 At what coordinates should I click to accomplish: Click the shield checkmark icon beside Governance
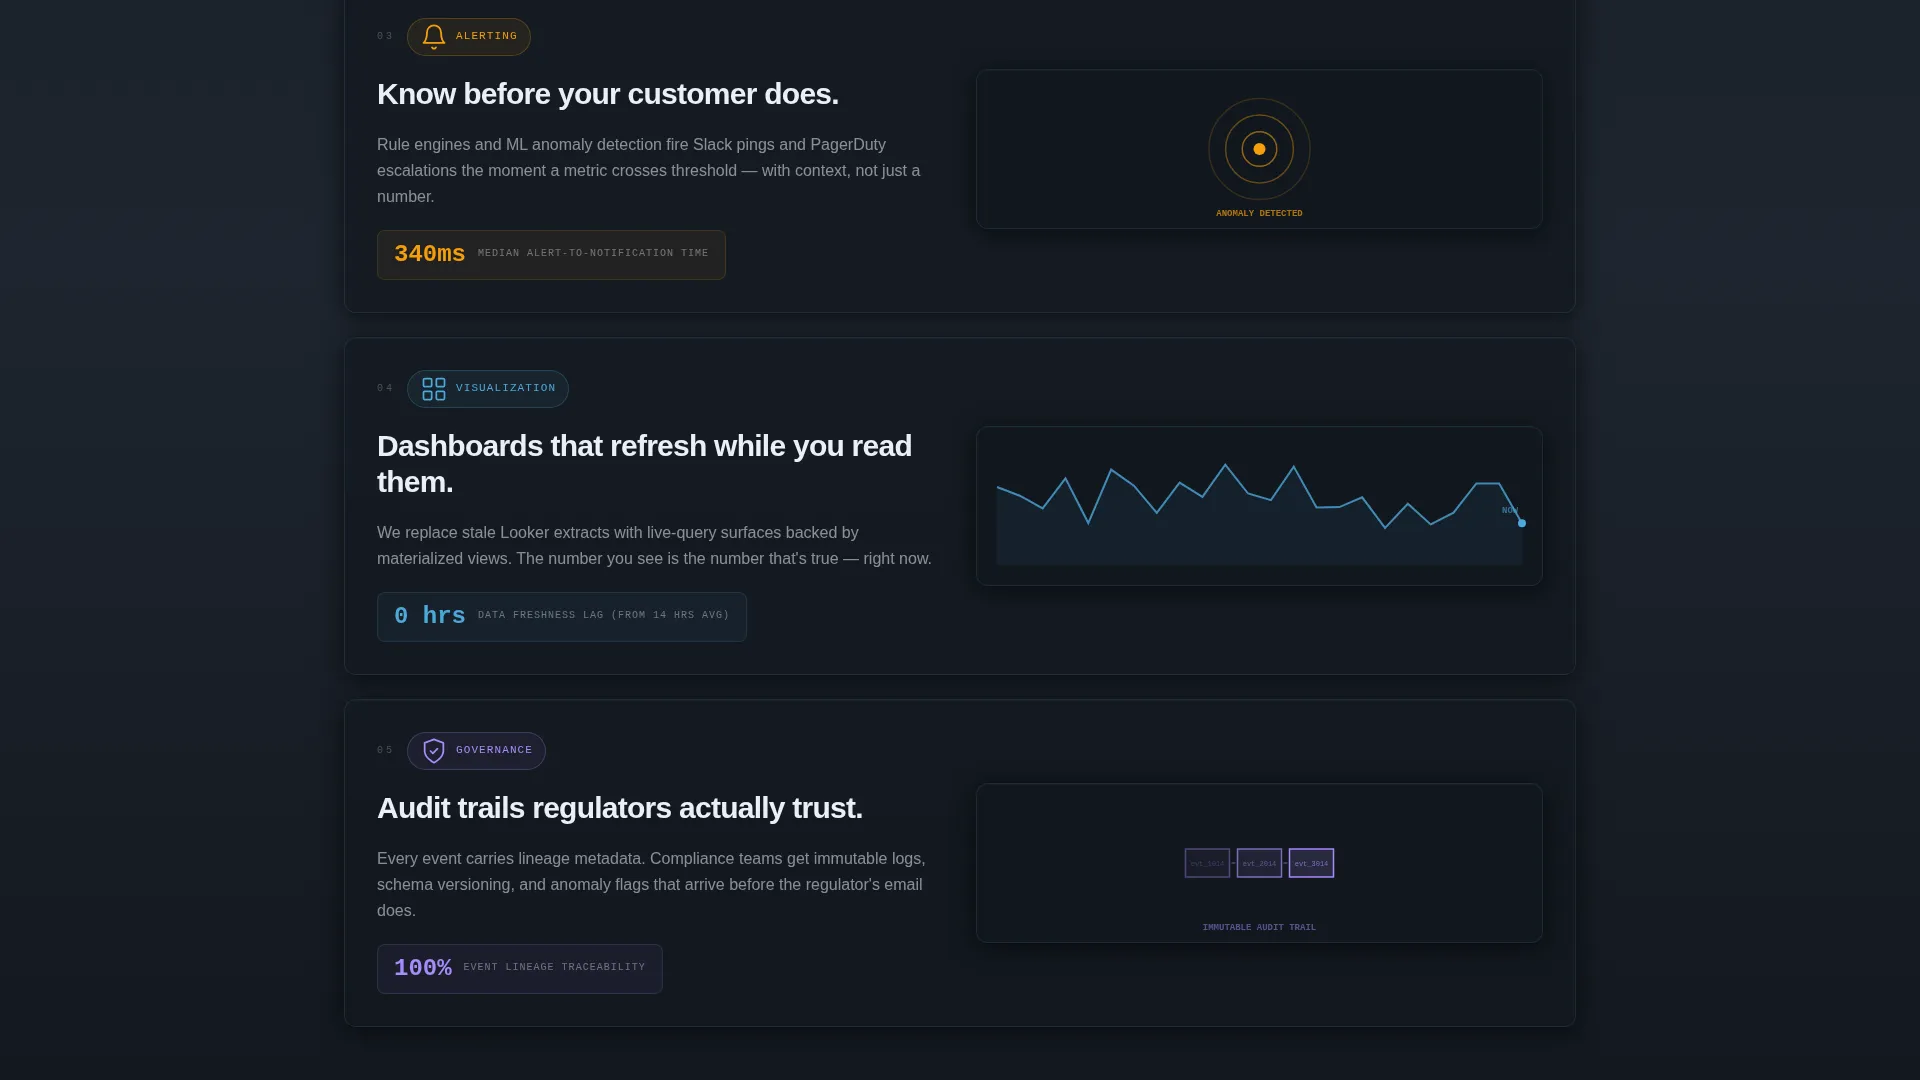tap(433, 751)
